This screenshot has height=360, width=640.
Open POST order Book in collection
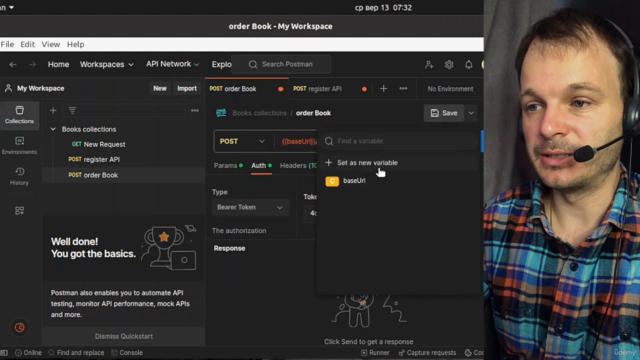click(x=123, y=175)
